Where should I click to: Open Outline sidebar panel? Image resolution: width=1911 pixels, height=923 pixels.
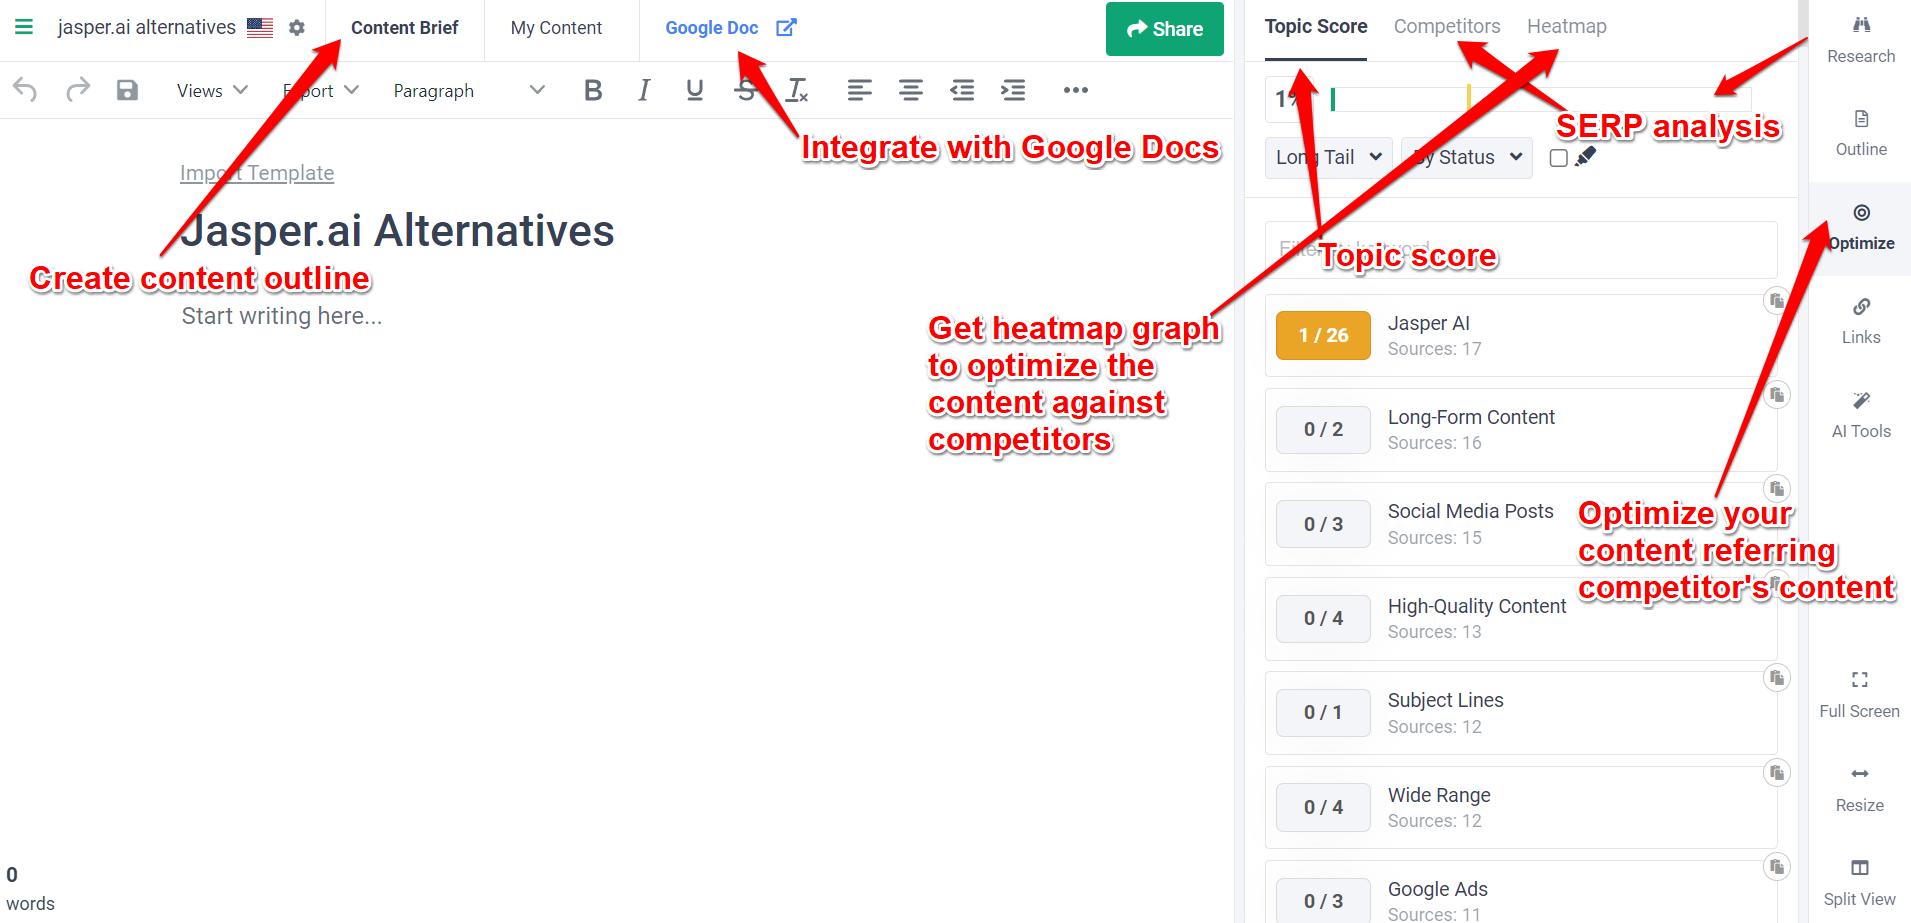tap(1861, 133)
